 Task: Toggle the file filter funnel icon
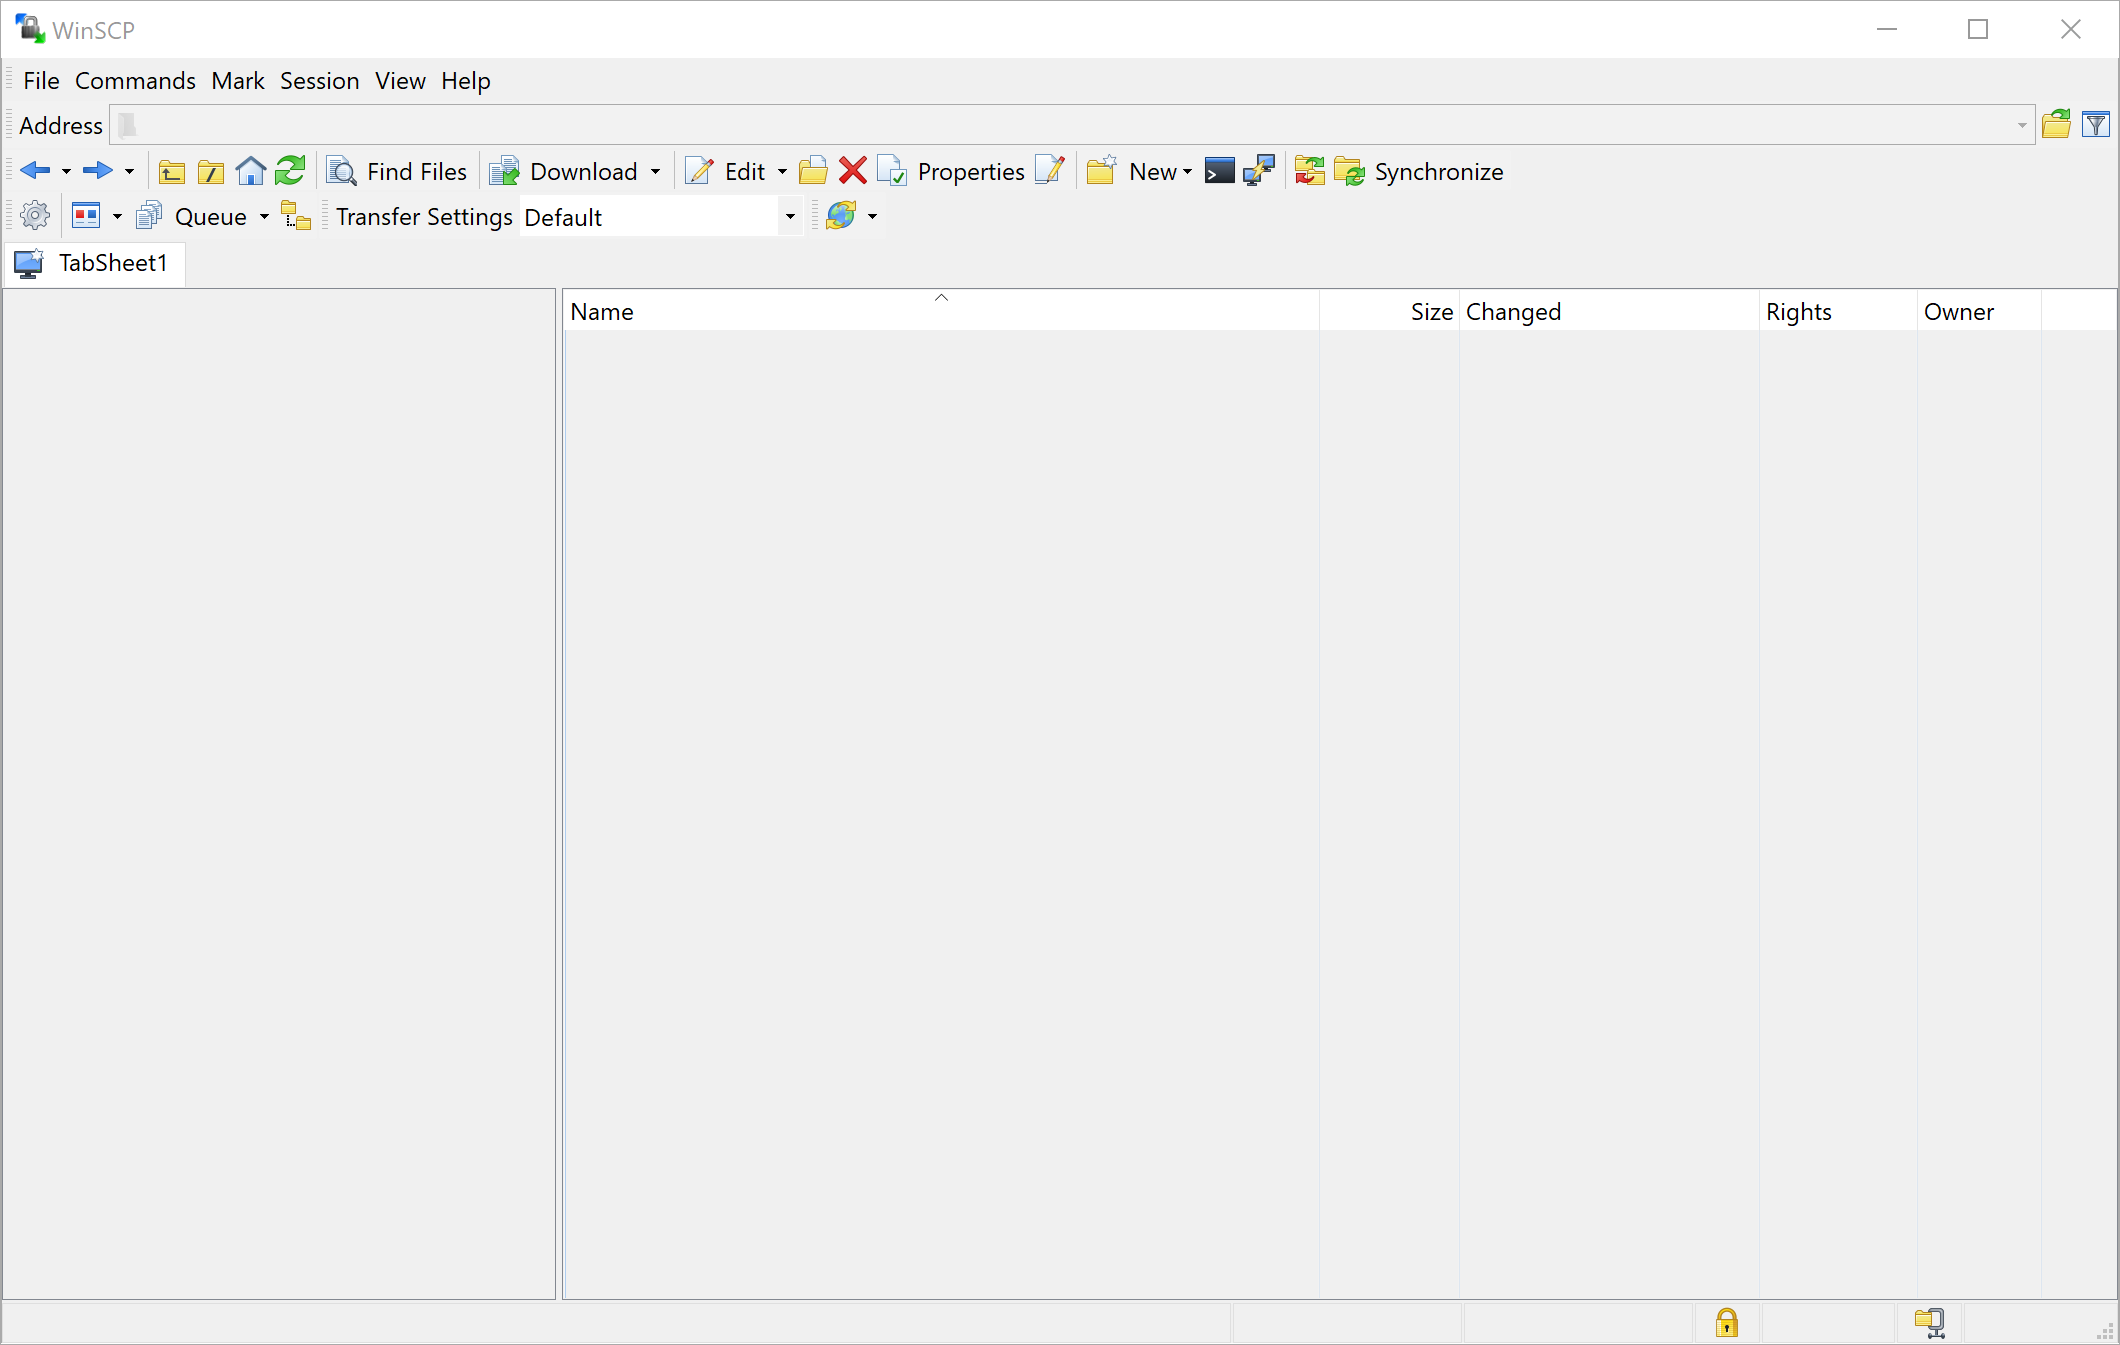pyautogui.click(x=2095, y=125)
